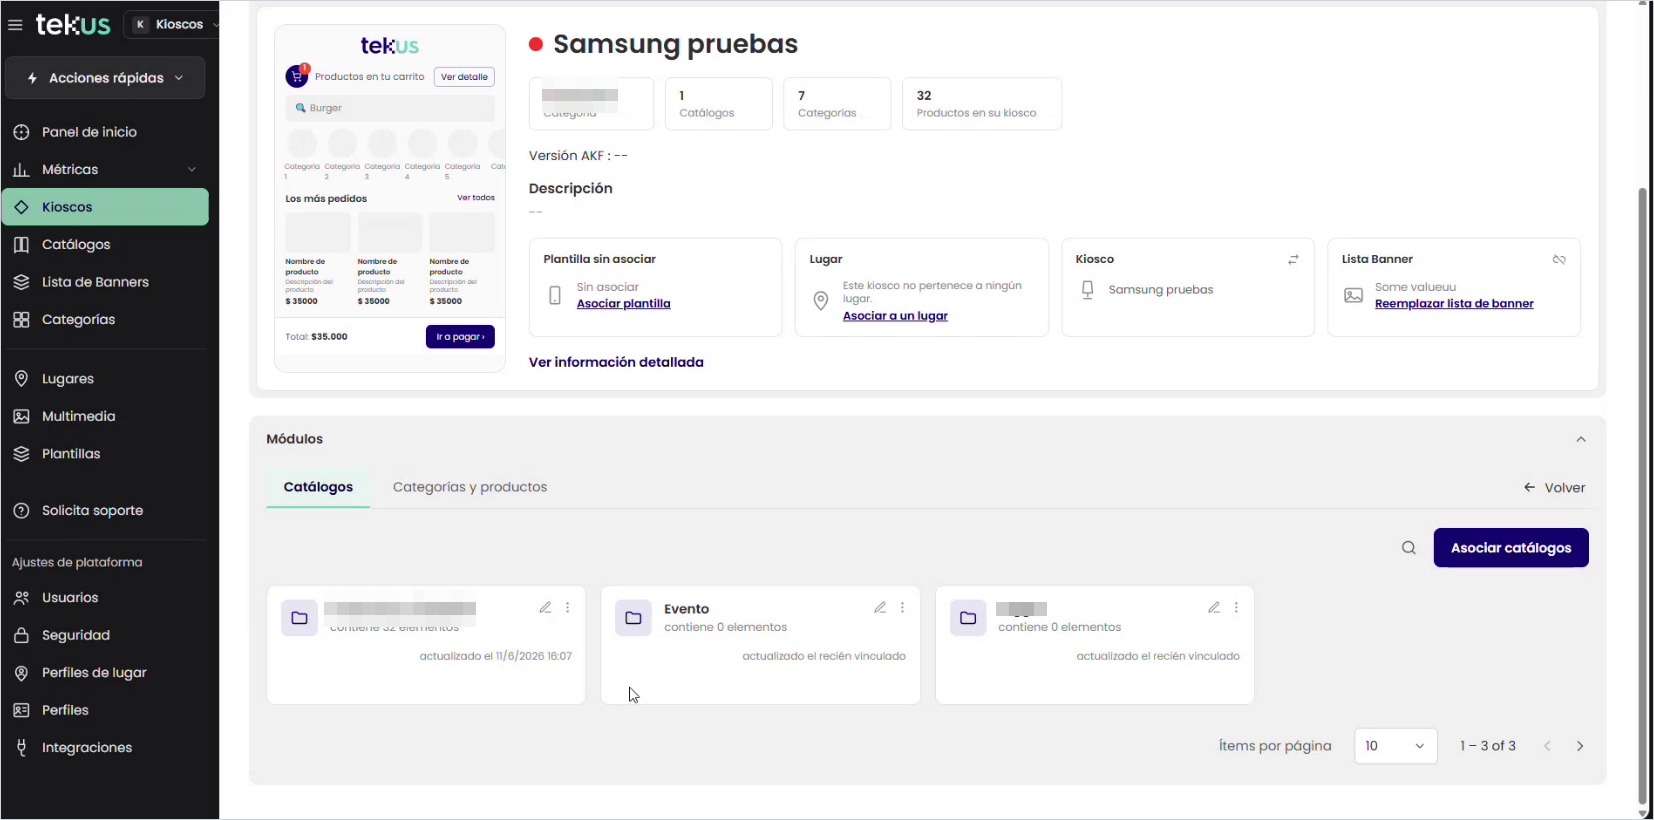
Task: Open options menu on first catalog card
Action: coord(568,608)
